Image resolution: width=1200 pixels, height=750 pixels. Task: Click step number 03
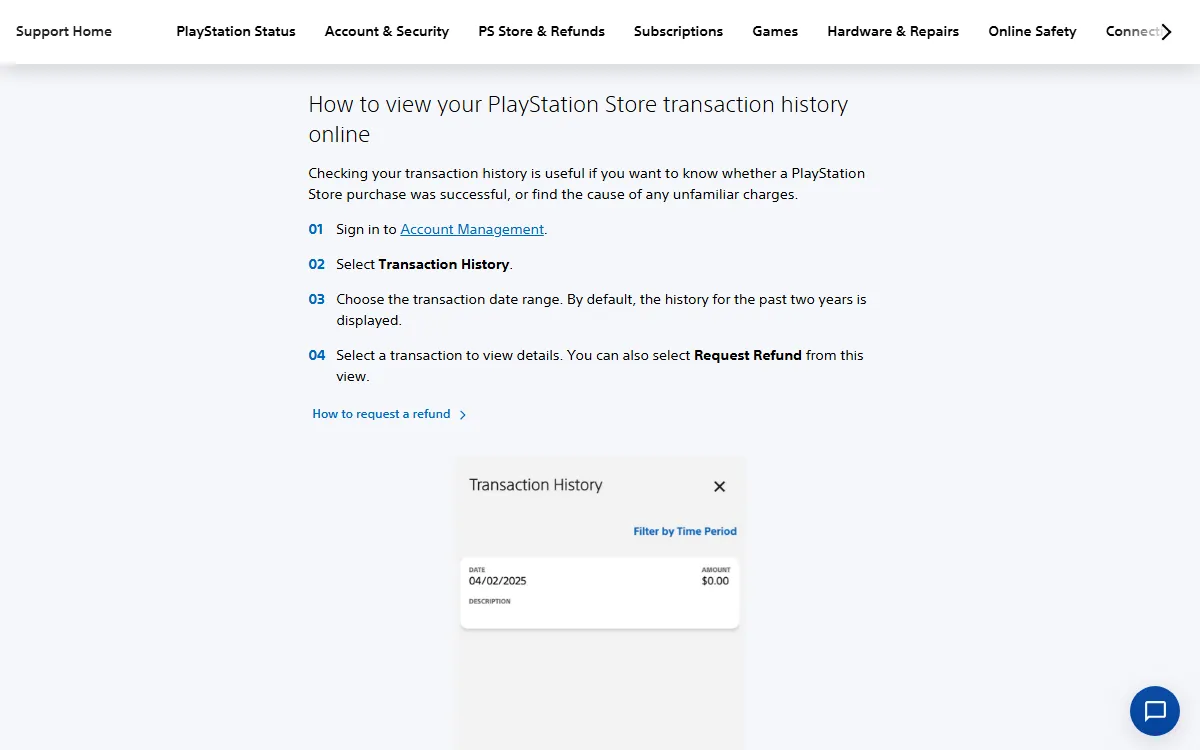click(316, 299)
